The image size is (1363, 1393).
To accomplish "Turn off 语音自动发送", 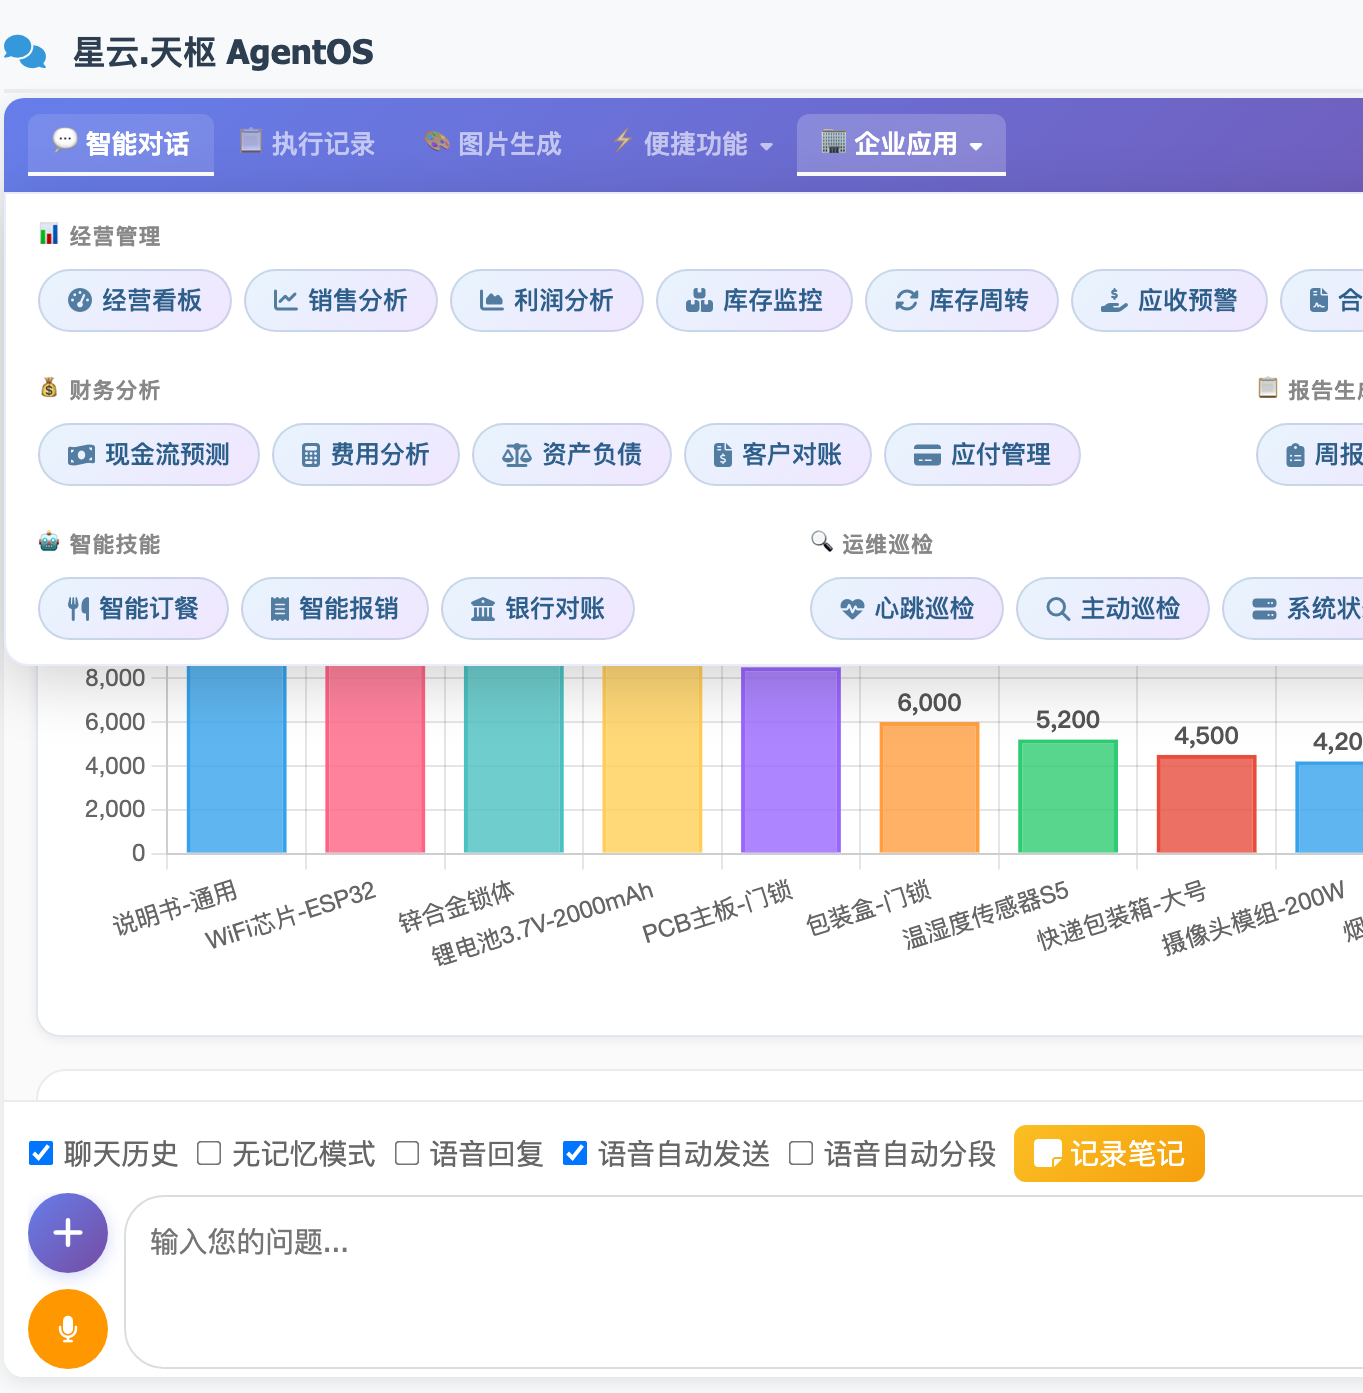I will click(x=575, y=1153).
